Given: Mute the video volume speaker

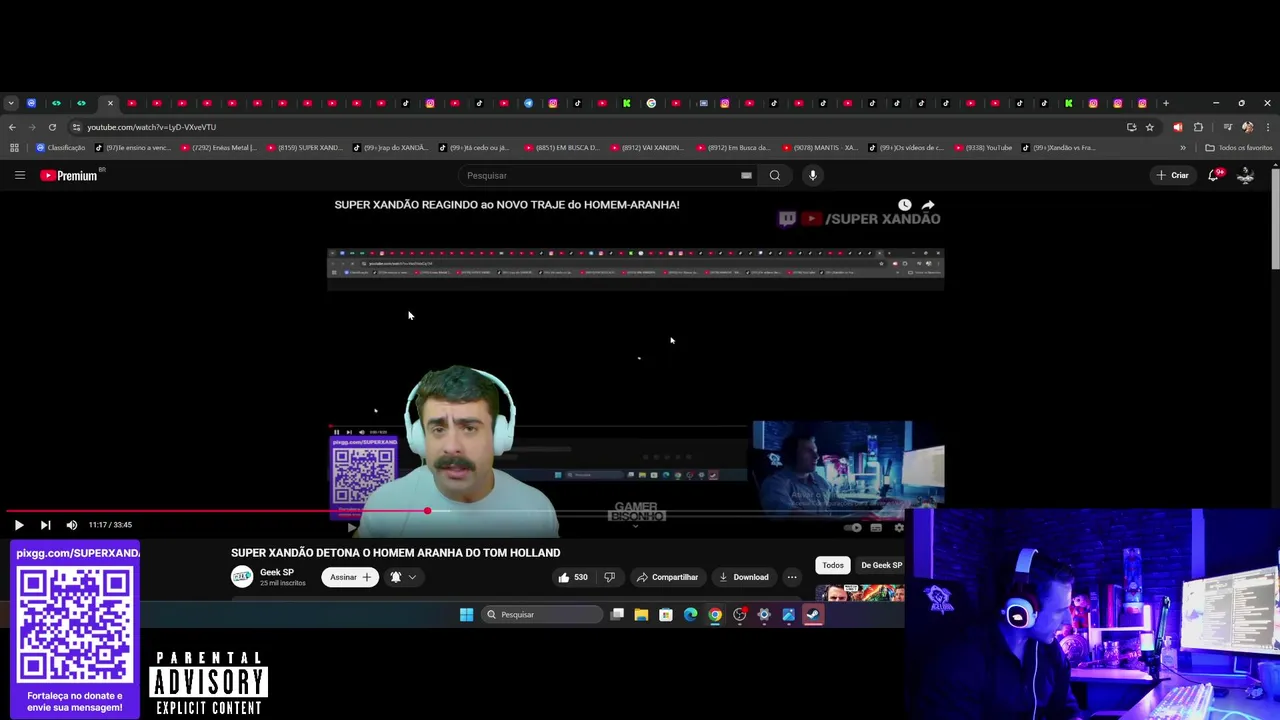Looking at the screenshot, I should point(72,525).
